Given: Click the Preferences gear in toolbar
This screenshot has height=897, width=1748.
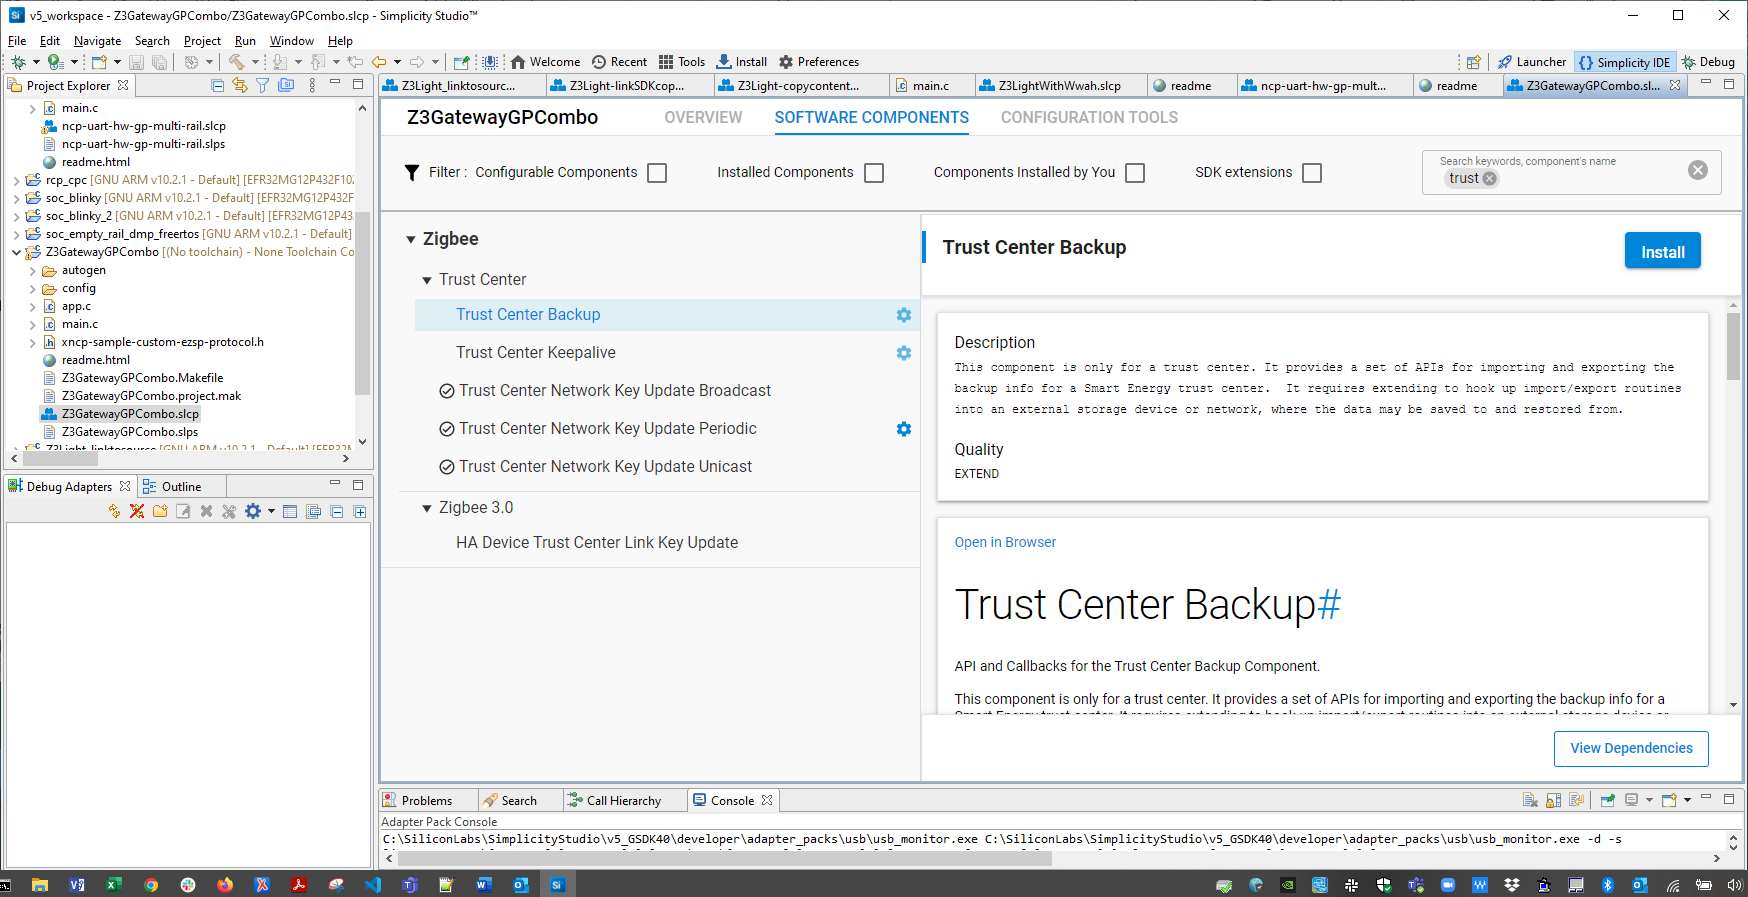Looking at the screenshot, I should [x=818, y=62].
